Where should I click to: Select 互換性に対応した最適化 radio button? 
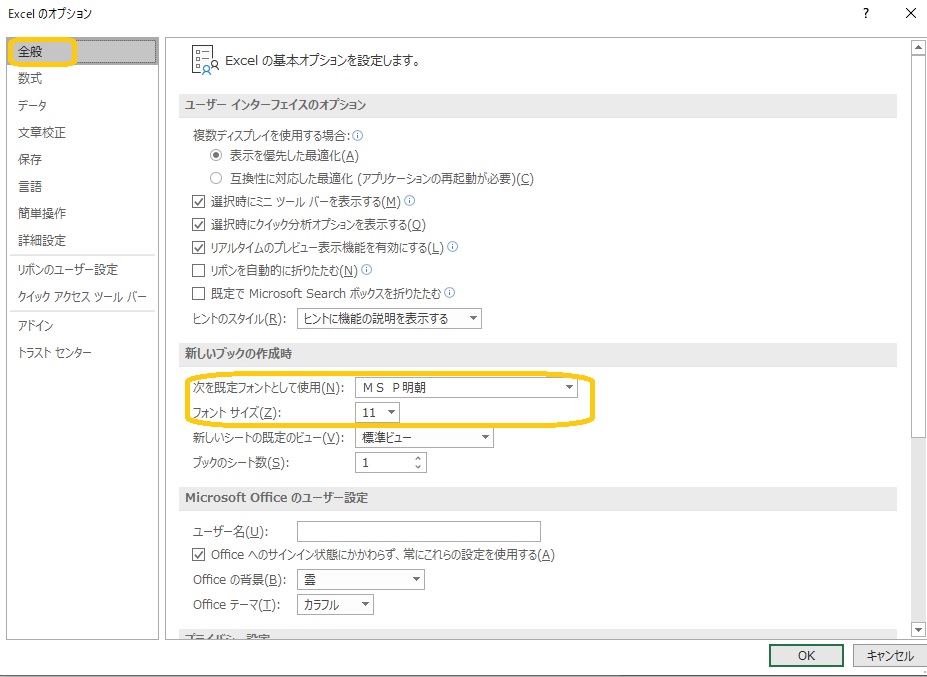click(x=215, y=178)
